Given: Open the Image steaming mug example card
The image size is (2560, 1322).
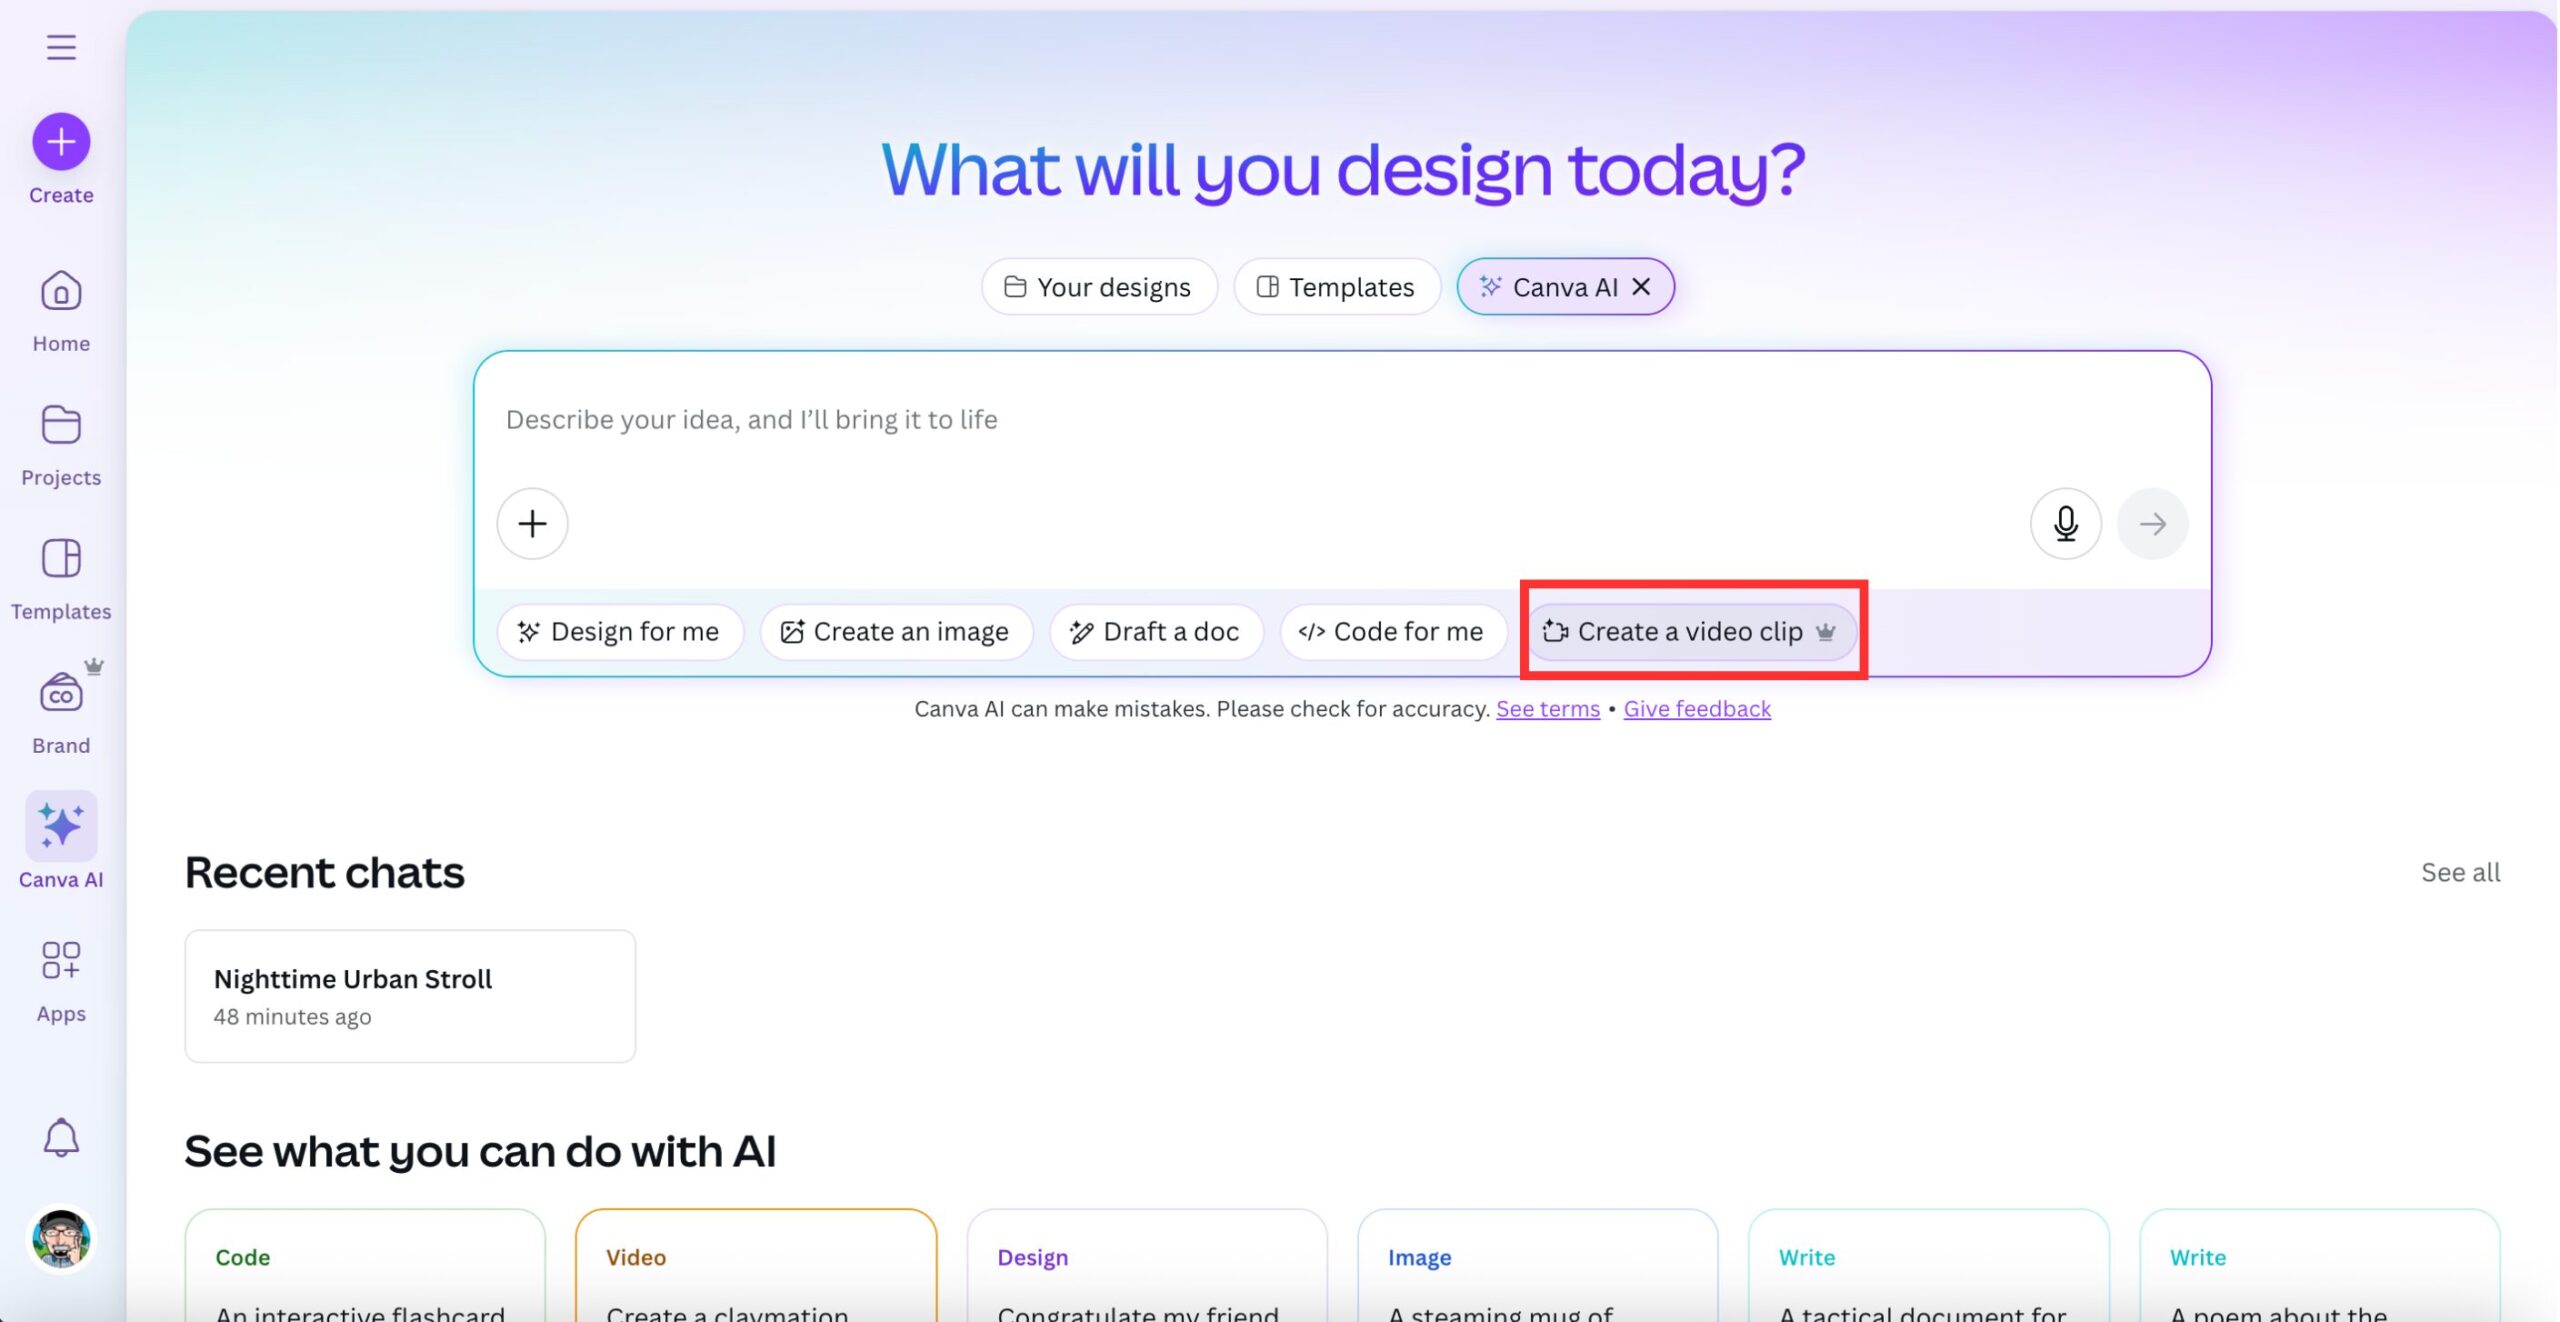Looking at the screenshot, I should coord(1538,1265).
